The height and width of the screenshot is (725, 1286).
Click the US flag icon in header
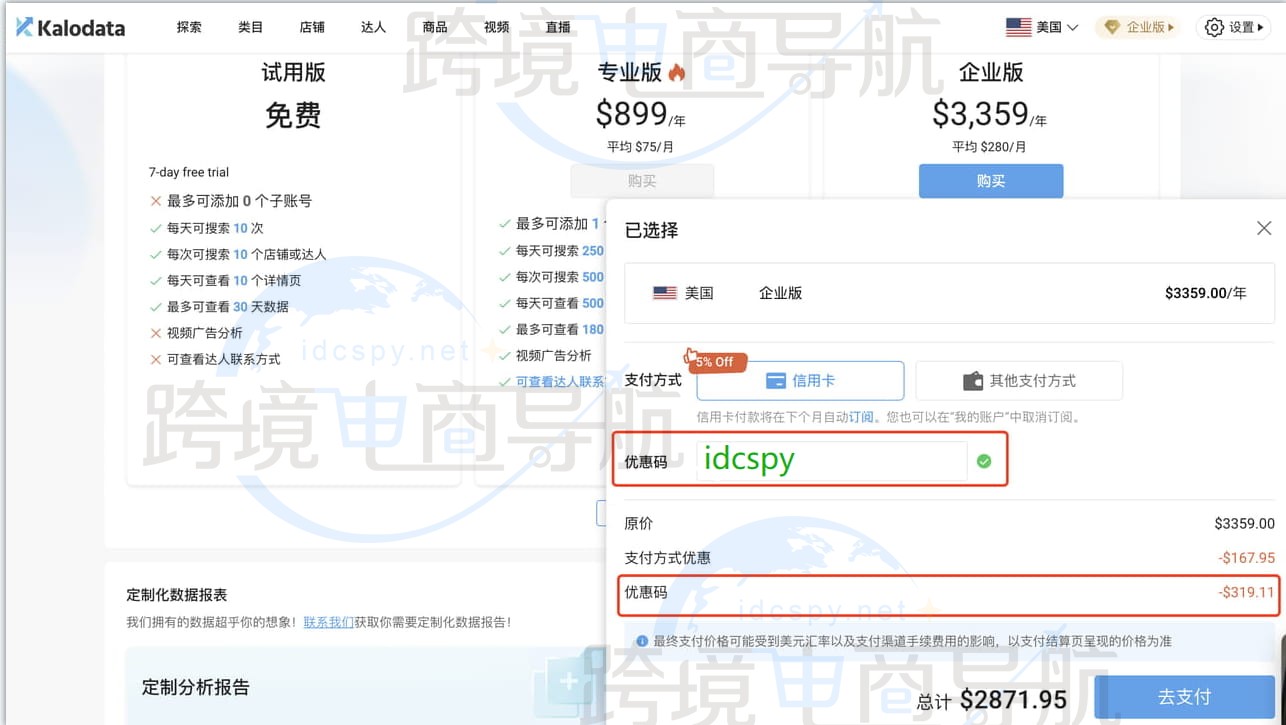pos(1018,27)
